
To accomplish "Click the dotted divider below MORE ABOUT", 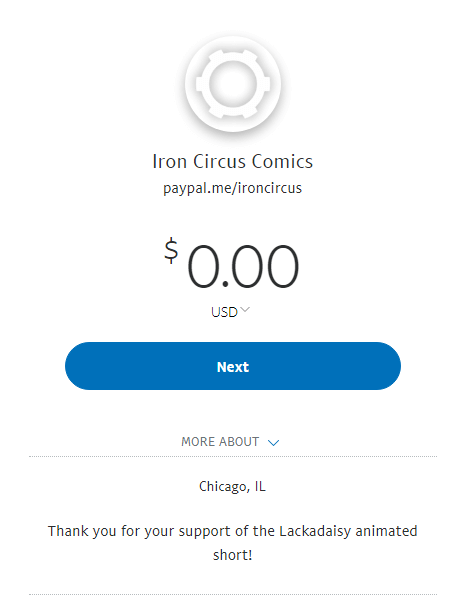I will point(233,457).
